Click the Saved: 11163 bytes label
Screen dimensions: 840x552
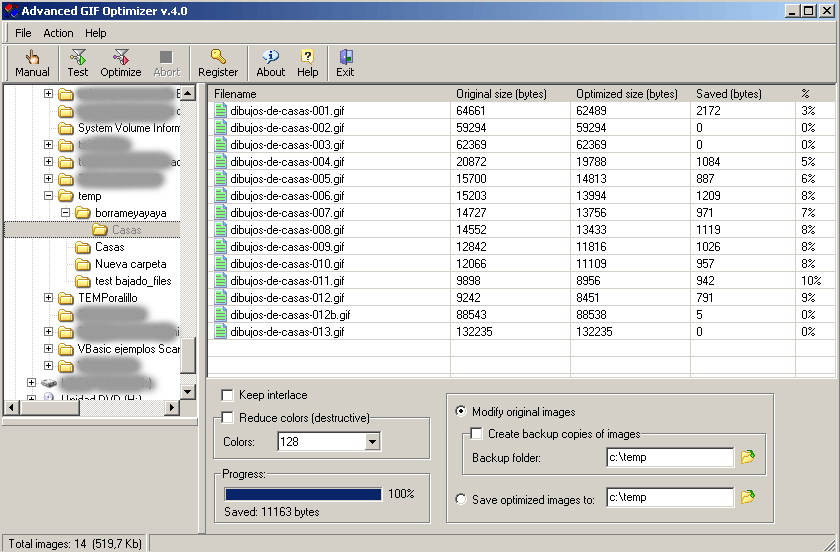coord(272,512)
